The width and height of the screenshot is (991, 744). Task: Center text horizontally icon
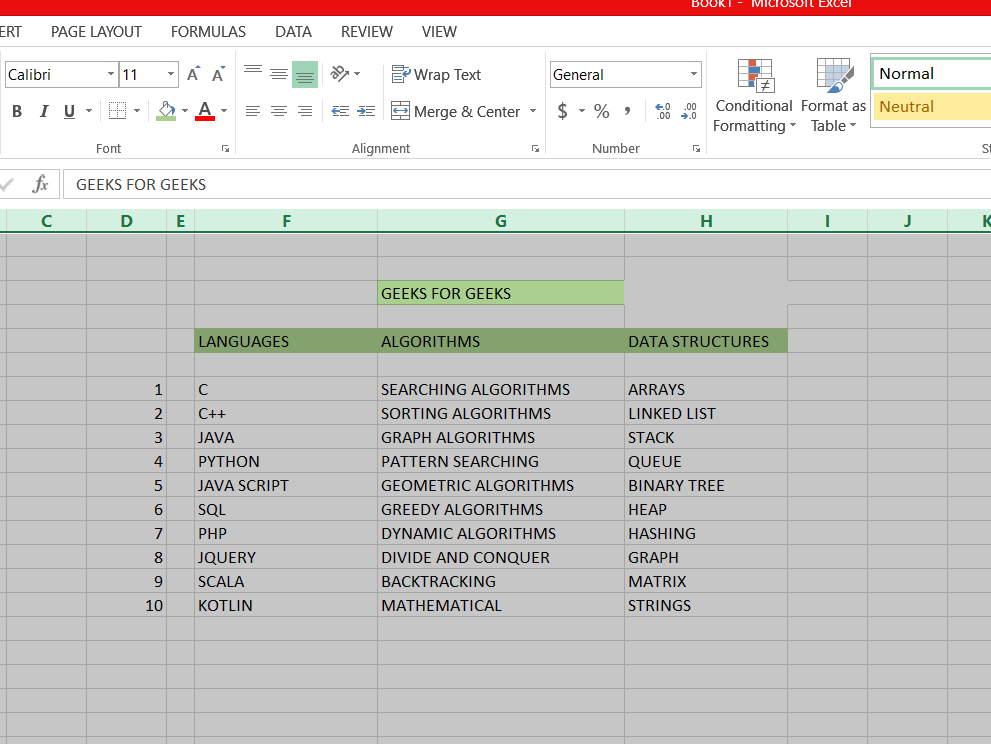coord(279,111)
